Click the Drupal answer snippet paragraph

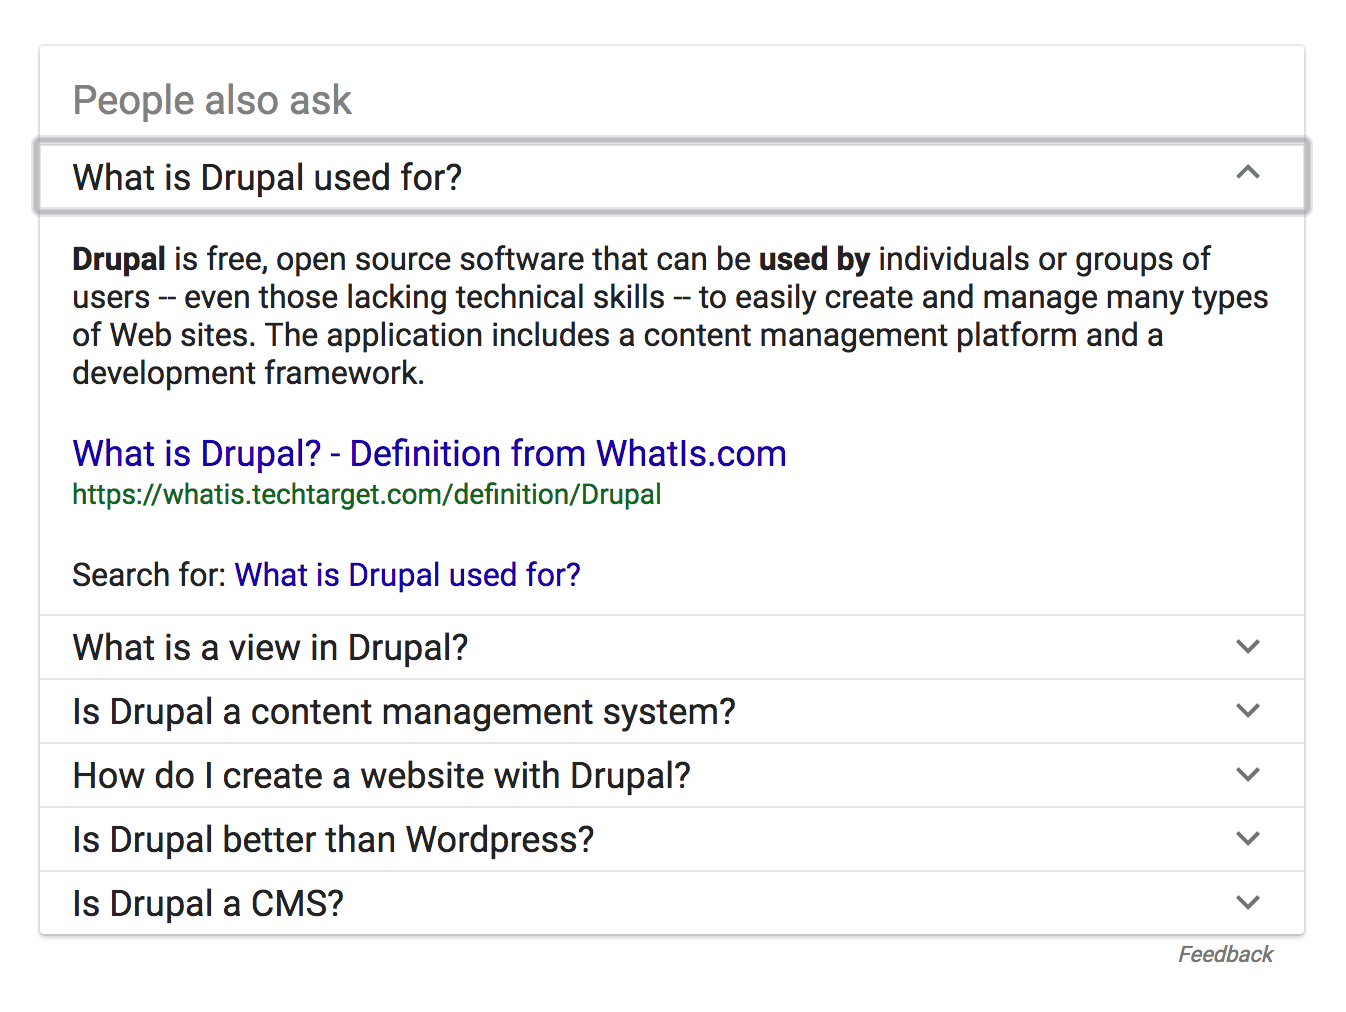670,316
